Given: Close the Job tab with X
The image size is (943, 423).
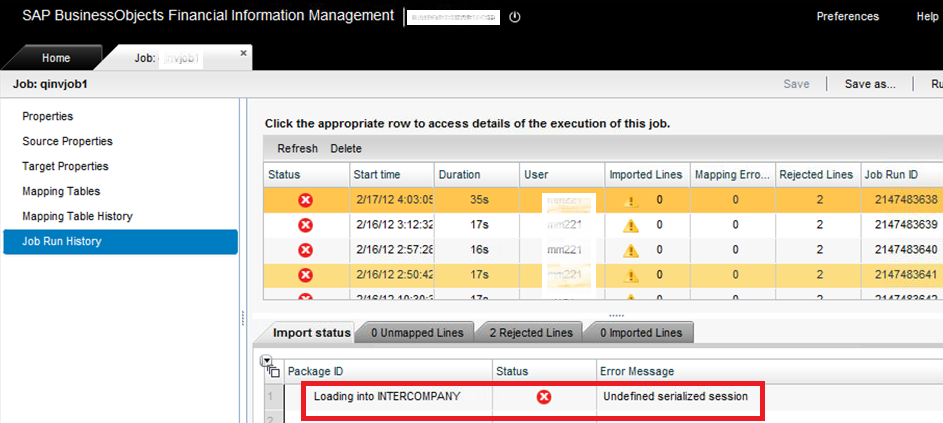Looking at the screenshot, I should [243, 53].
